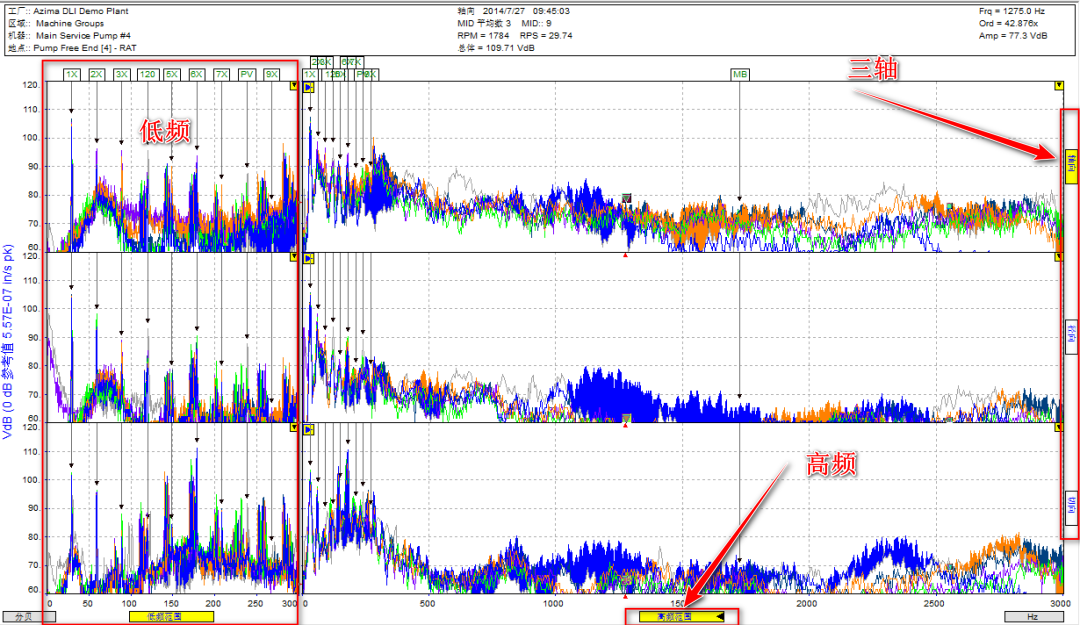Click the blue play icon beside the top spectrum
Image resolution: width=1080 pixels, height=625 pixels.
tap(310, 87)
